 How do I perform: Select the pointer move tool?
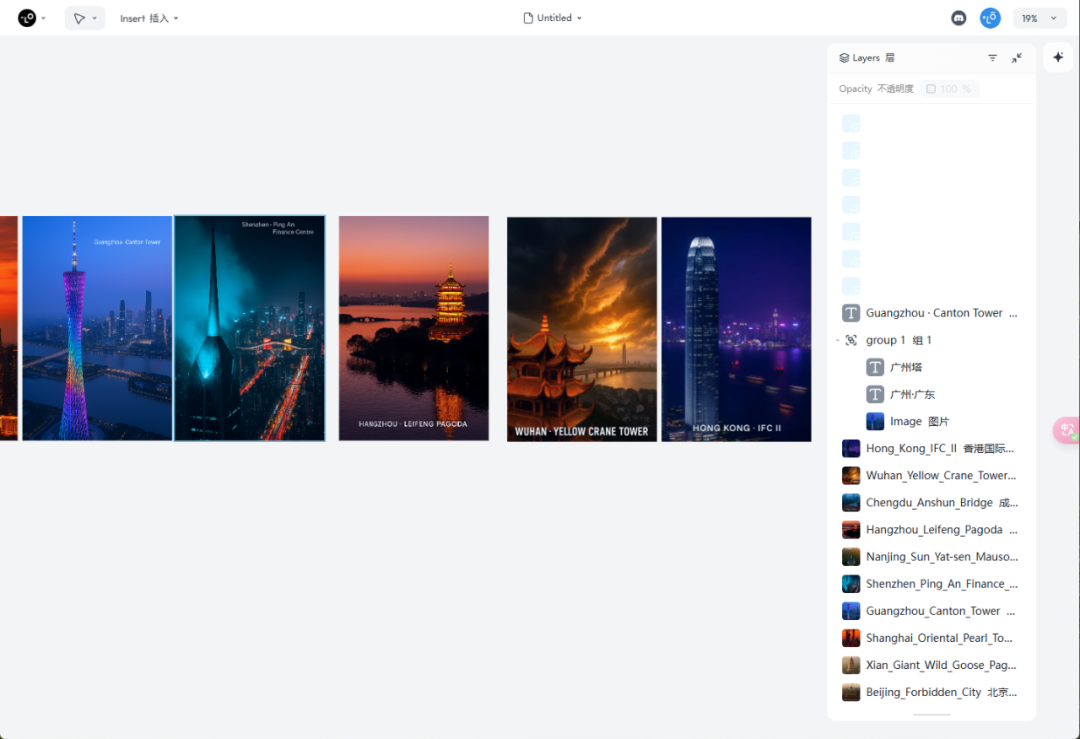pos(79,19)
